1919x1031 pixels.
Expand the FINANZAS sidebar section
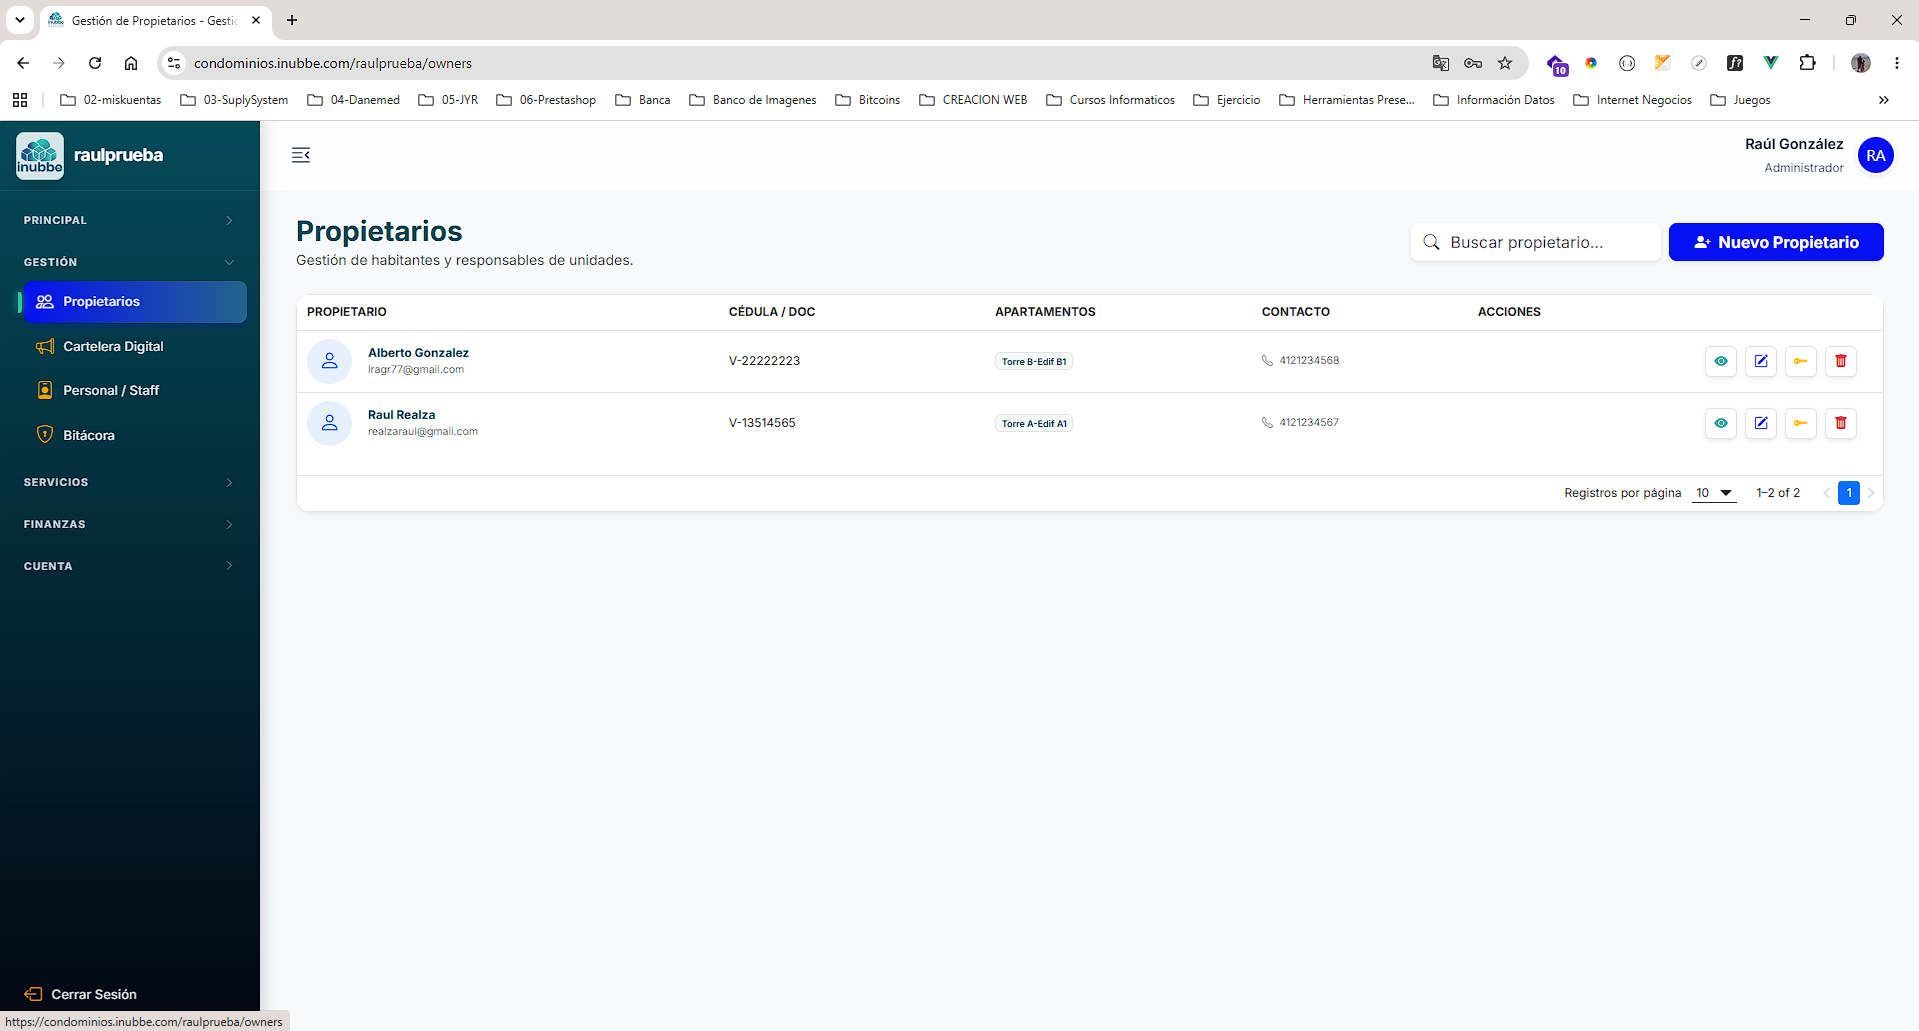click(130, 524)
